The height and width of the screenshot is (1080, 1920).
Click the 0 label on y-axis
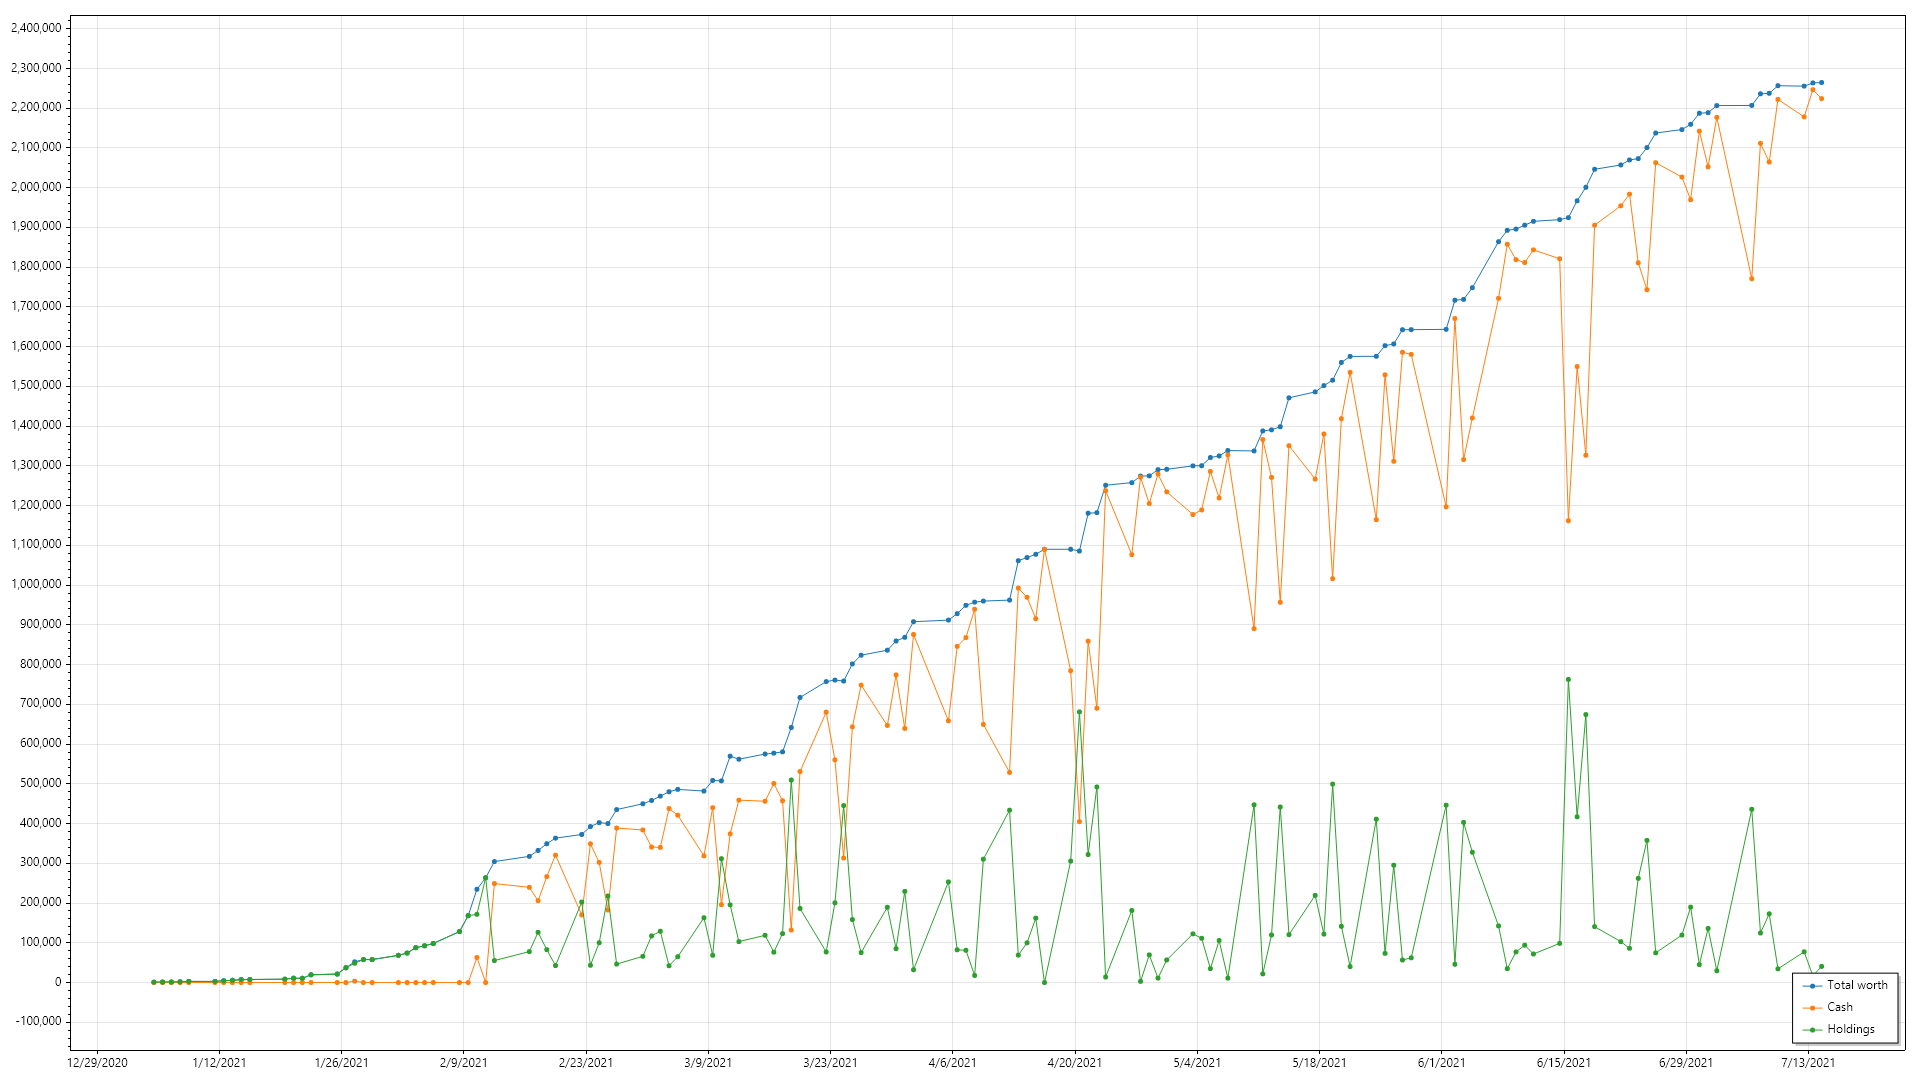(x=58, y=982)
